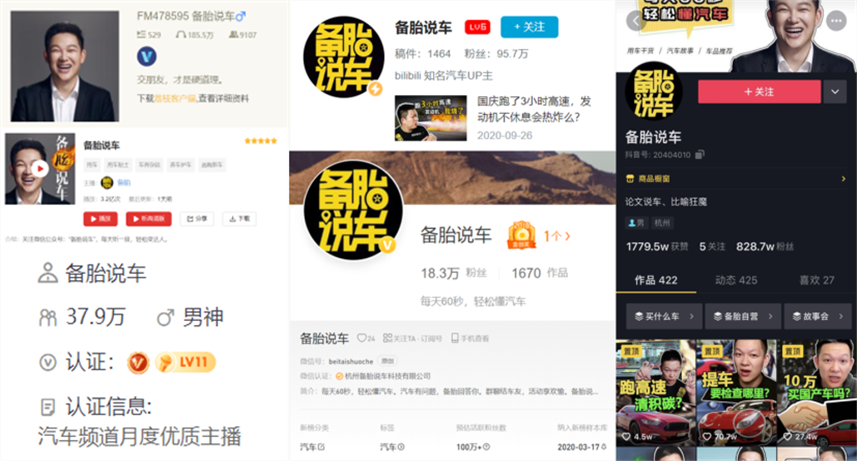Click the orange V certification medal
The width and height of the screenshot is (857, 461).
click(x=138, y=362)
